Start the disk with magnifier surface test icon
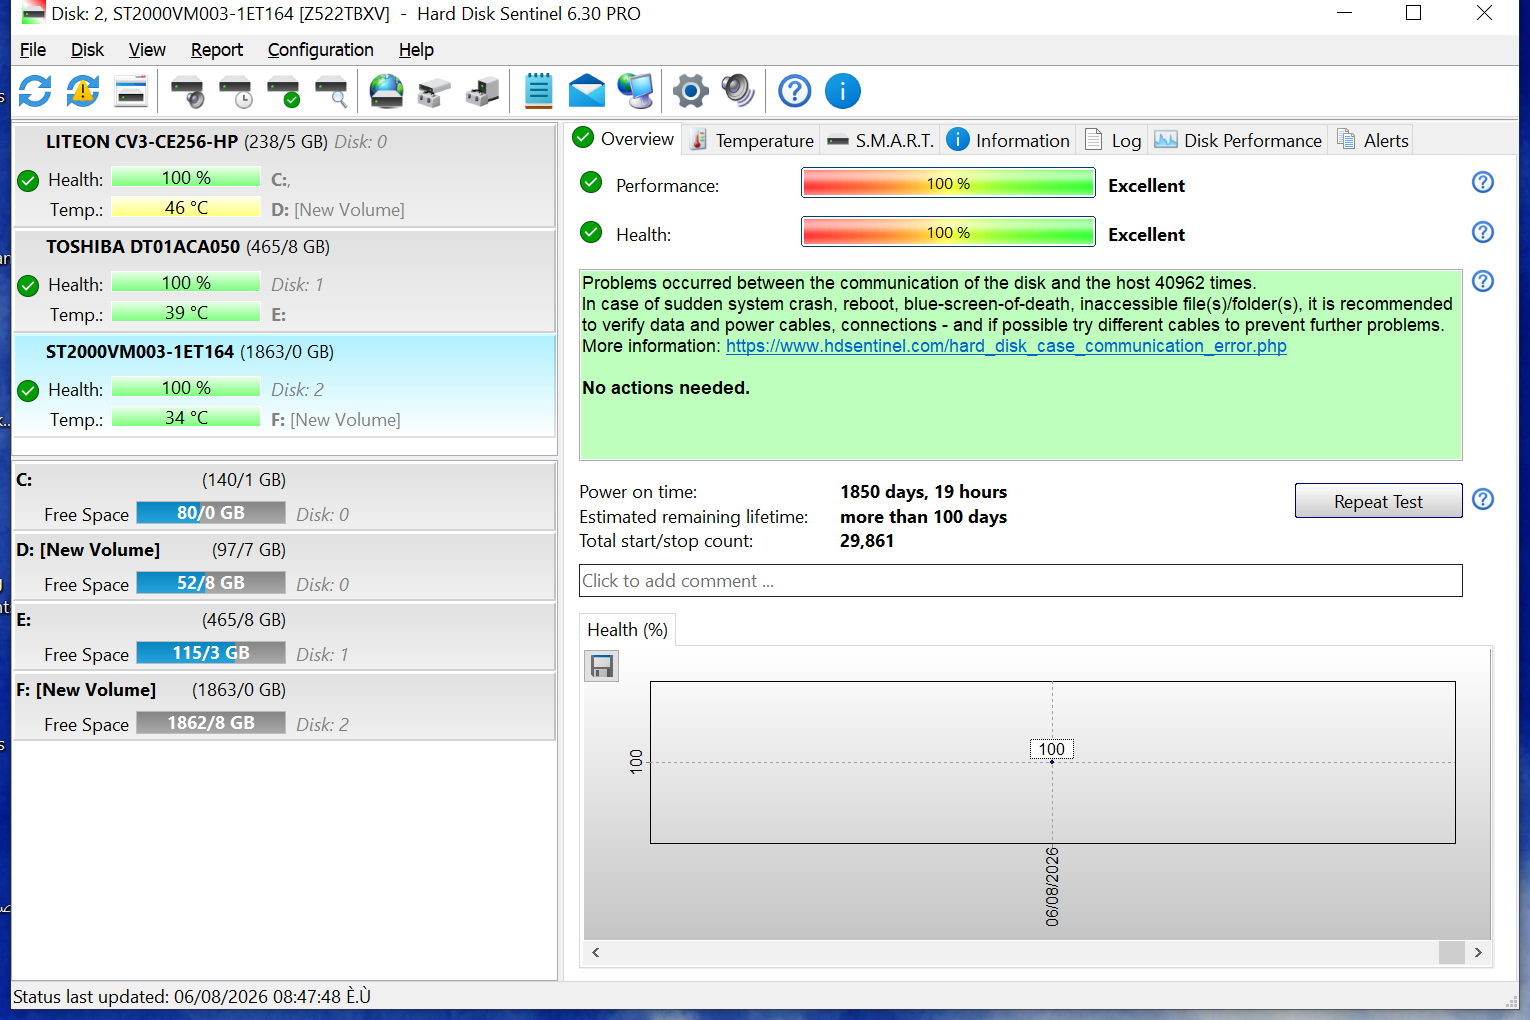Image resolution: width=1530 pixels, height=1020 pixels. click(x=331, y=91)
